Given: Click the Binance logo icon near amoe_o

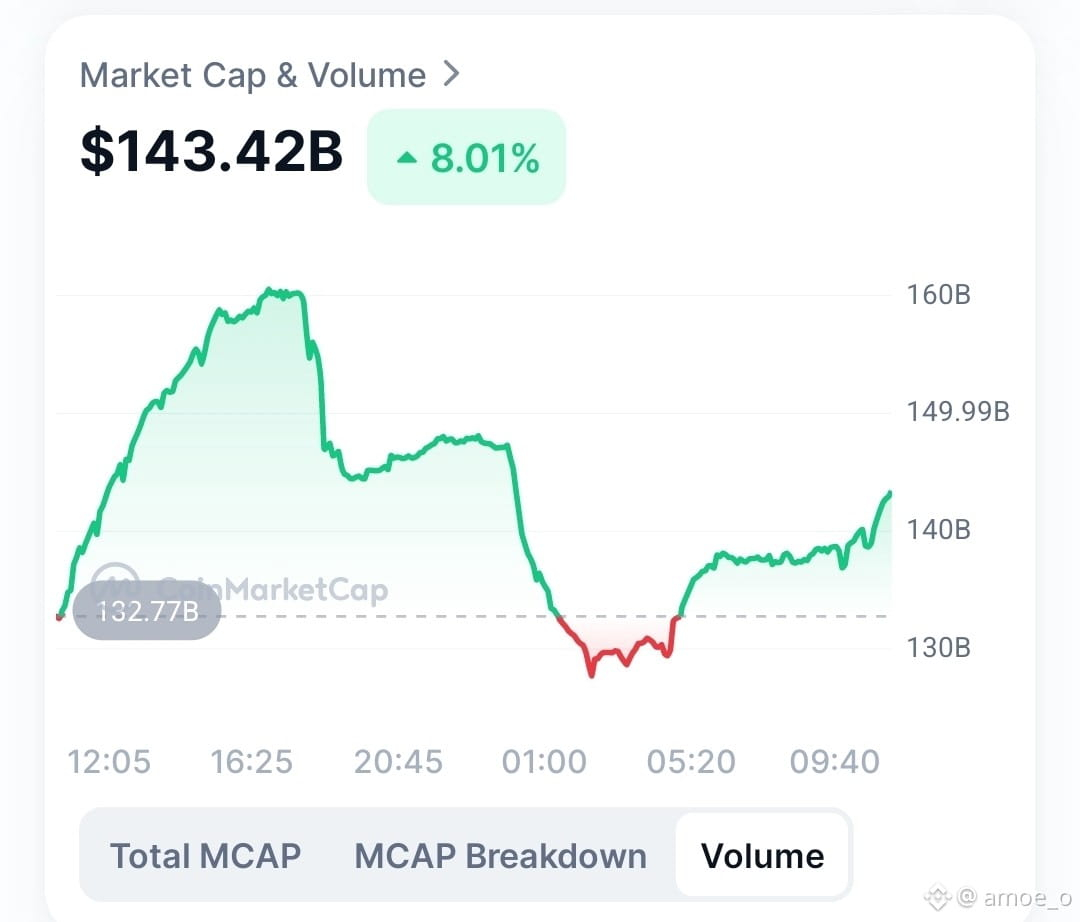Looking at the screenshot, I should 938,897.
